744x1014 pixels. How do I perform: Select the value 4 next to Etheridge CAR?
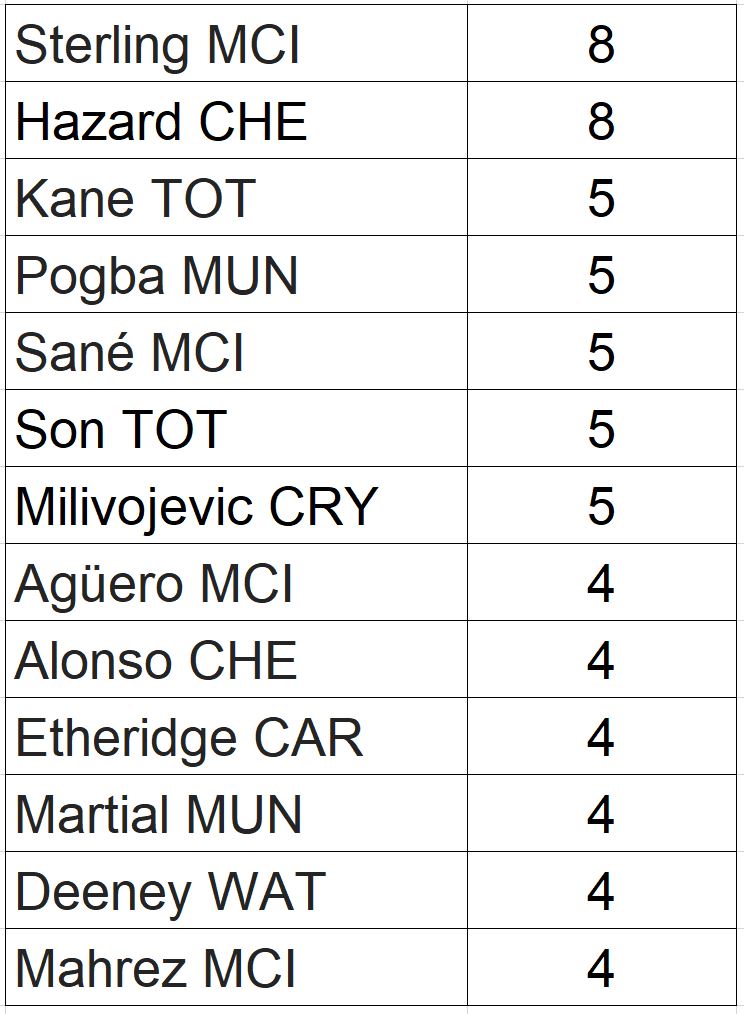601,737
